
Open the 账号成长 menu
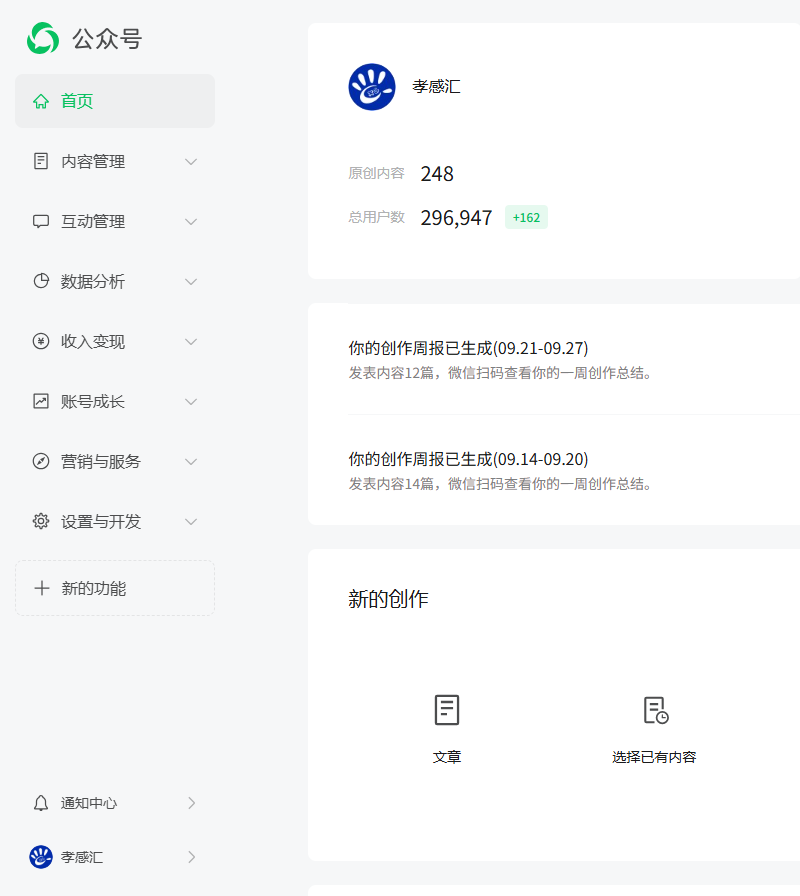tap(115, 401)
